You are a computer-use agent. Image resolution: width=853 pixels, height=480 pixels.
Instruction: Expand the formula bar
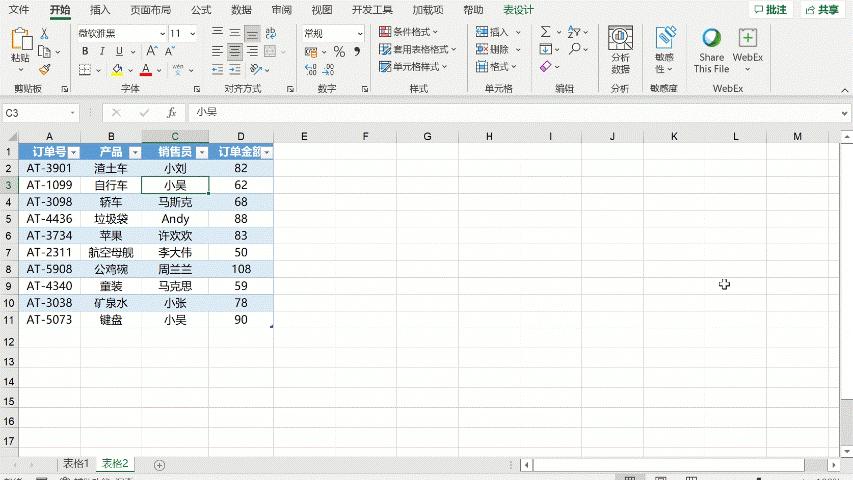[x=844, y=113]
